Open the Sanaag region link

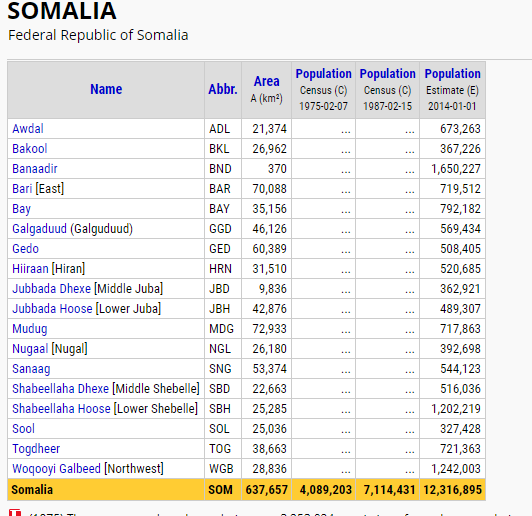31,369
